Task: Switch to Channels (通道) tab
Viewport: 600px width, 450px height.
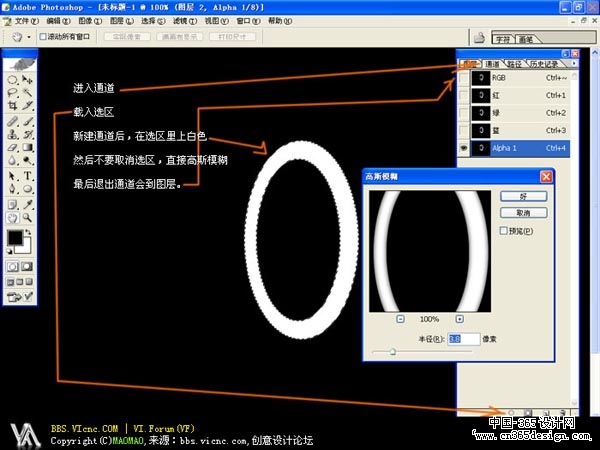Action: pos(492,64)
